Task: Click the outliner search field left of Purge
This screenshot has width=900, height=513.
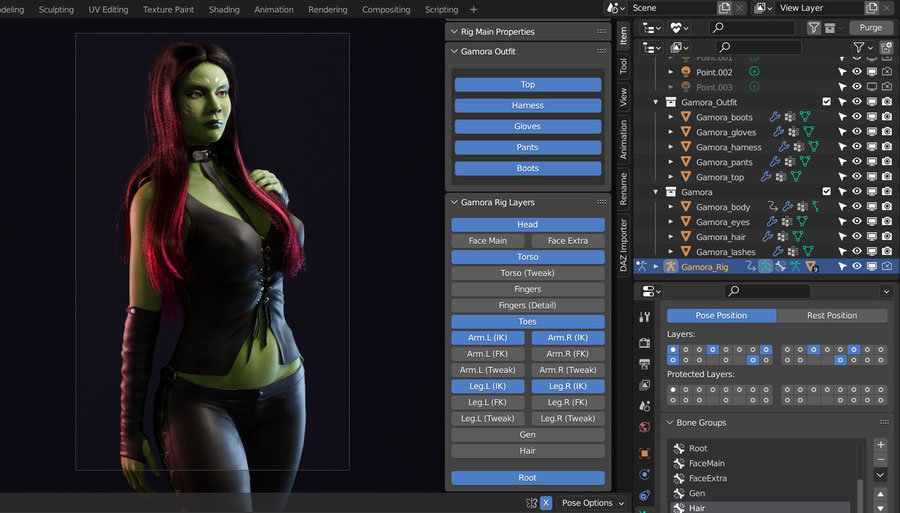Action: click(x=752, y=27)
